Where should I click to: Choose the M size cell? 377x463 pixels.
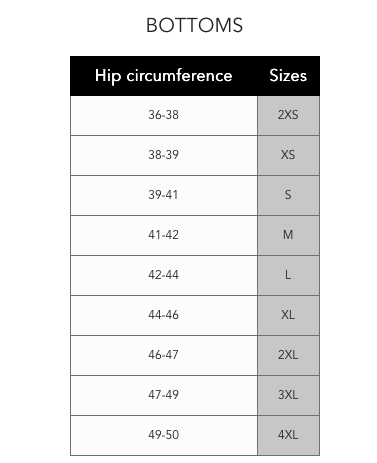288,236
